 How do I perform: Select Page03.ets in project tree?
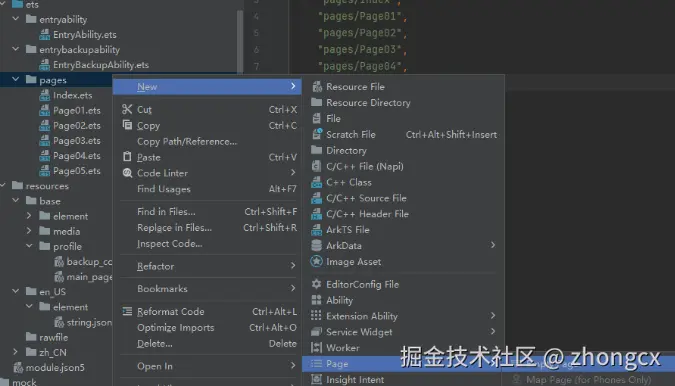(77, 140)
